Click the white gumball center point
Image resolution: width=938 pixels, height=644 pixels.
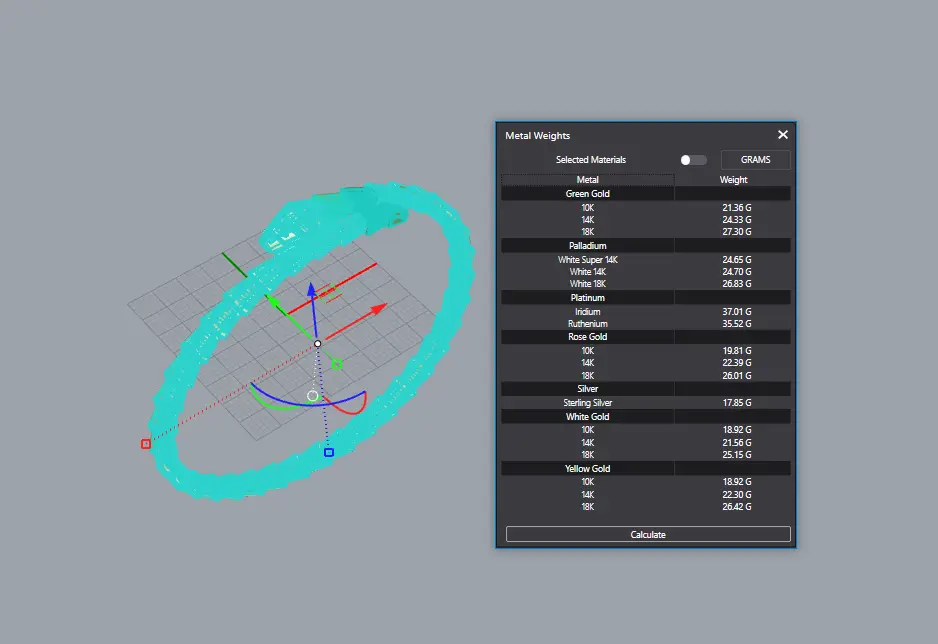tap(317, 344)
